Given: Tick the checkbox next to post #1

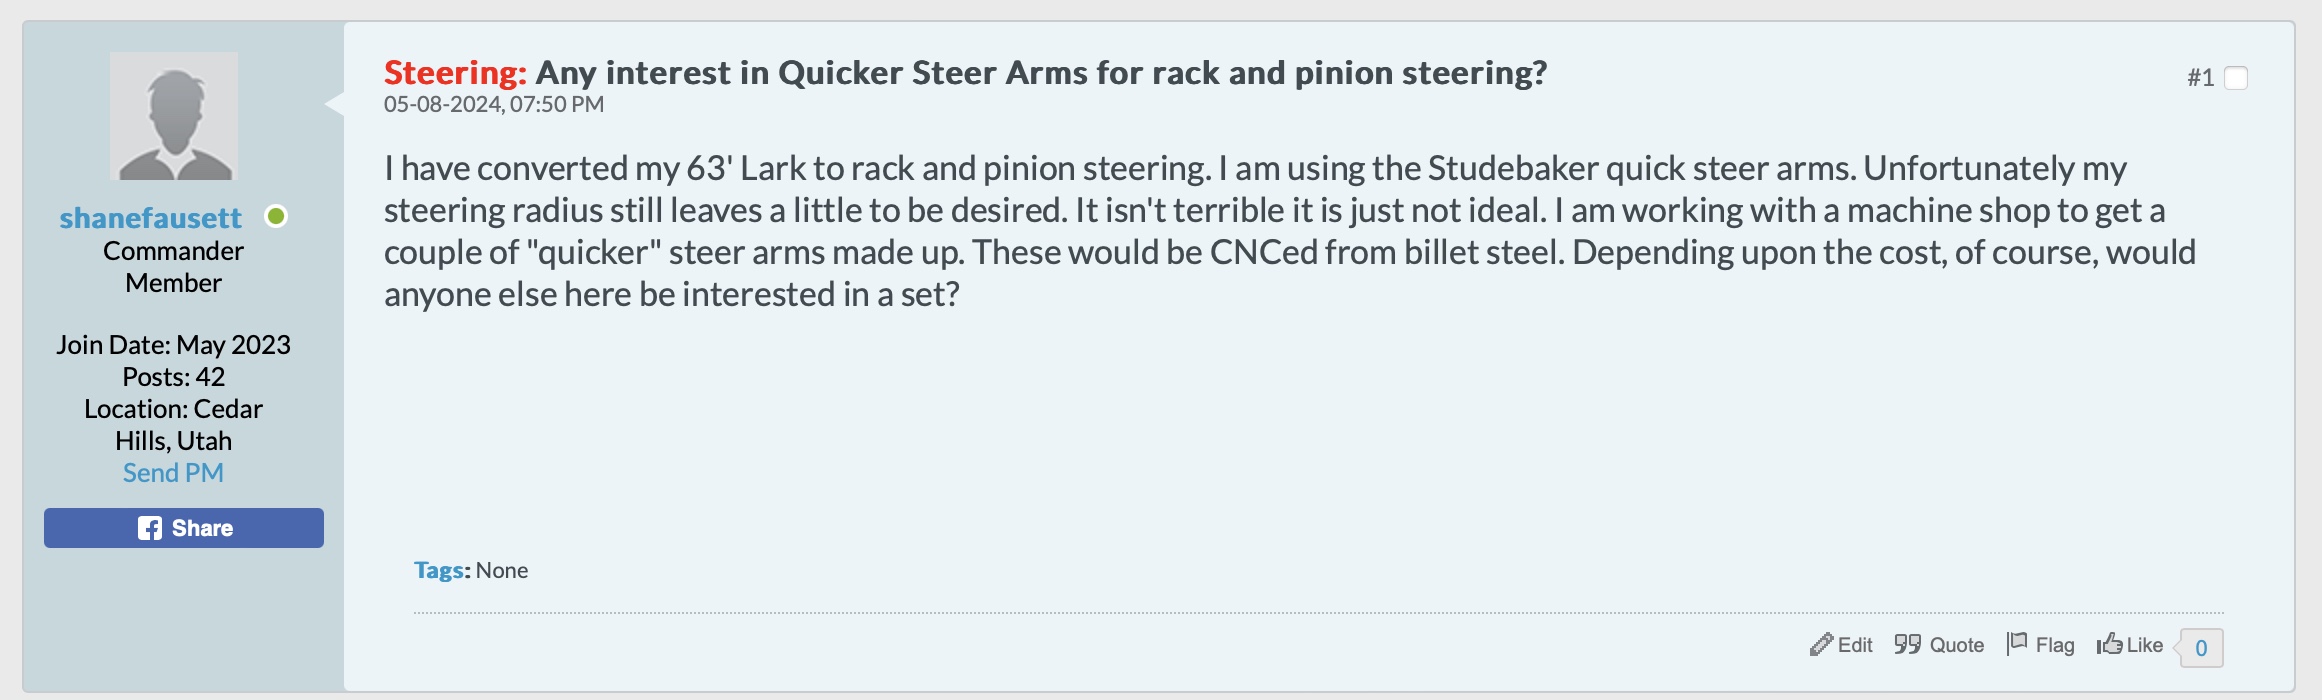Looking at the screenshot, I should point(2236,78).
